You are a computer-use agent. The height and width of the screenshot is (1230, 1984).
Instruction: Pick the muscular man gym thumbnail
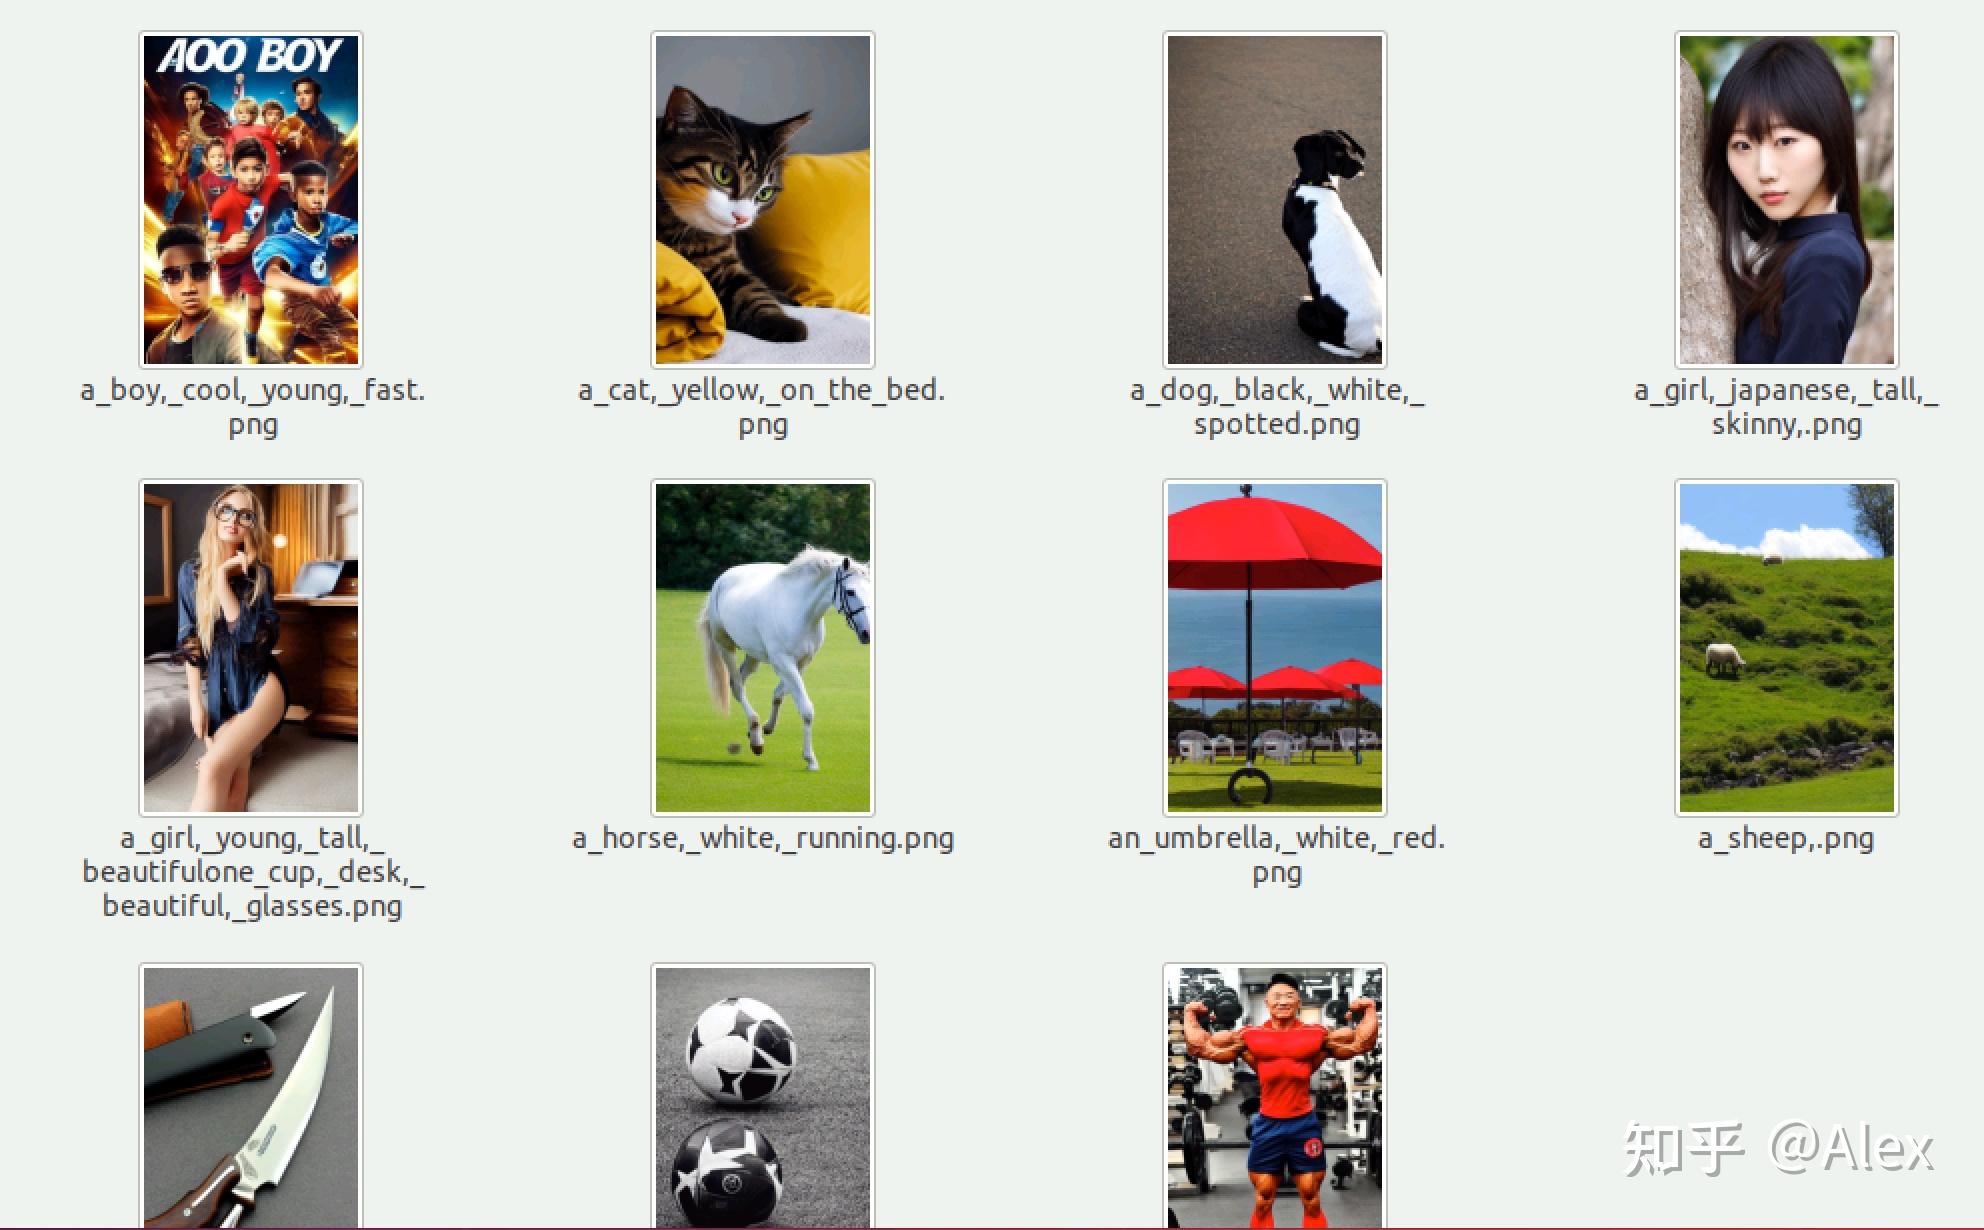[x=1275, y=1096]
